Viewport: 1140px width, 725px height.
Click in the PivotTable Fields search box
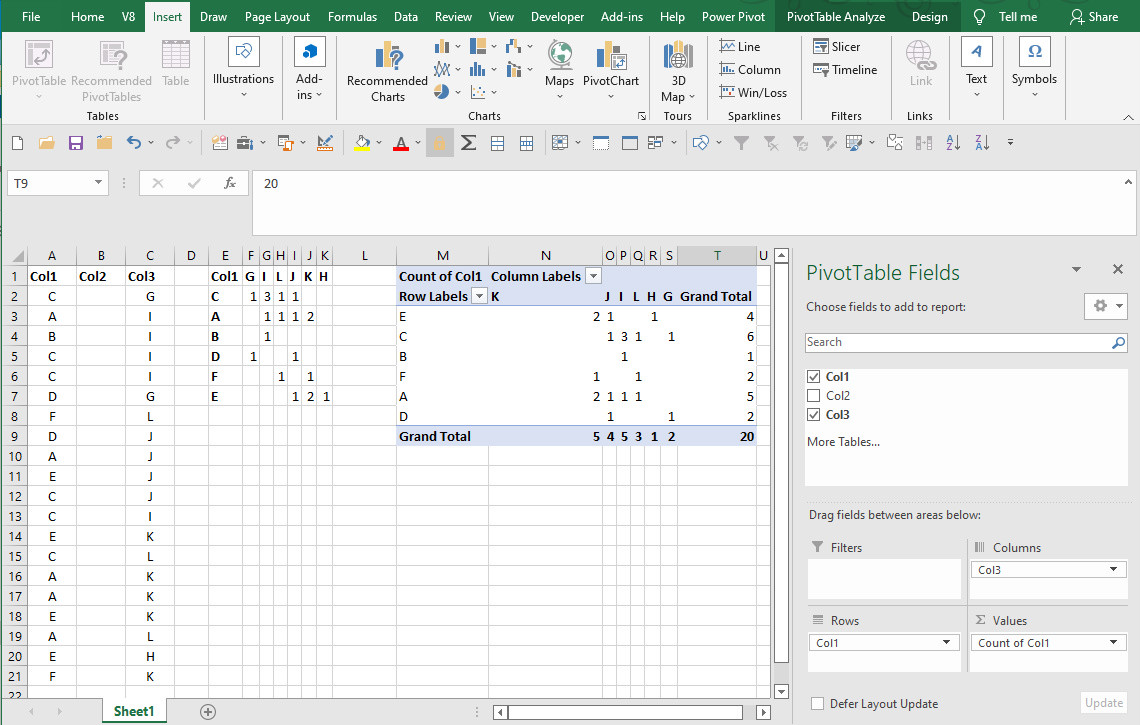tap(958, 343)
